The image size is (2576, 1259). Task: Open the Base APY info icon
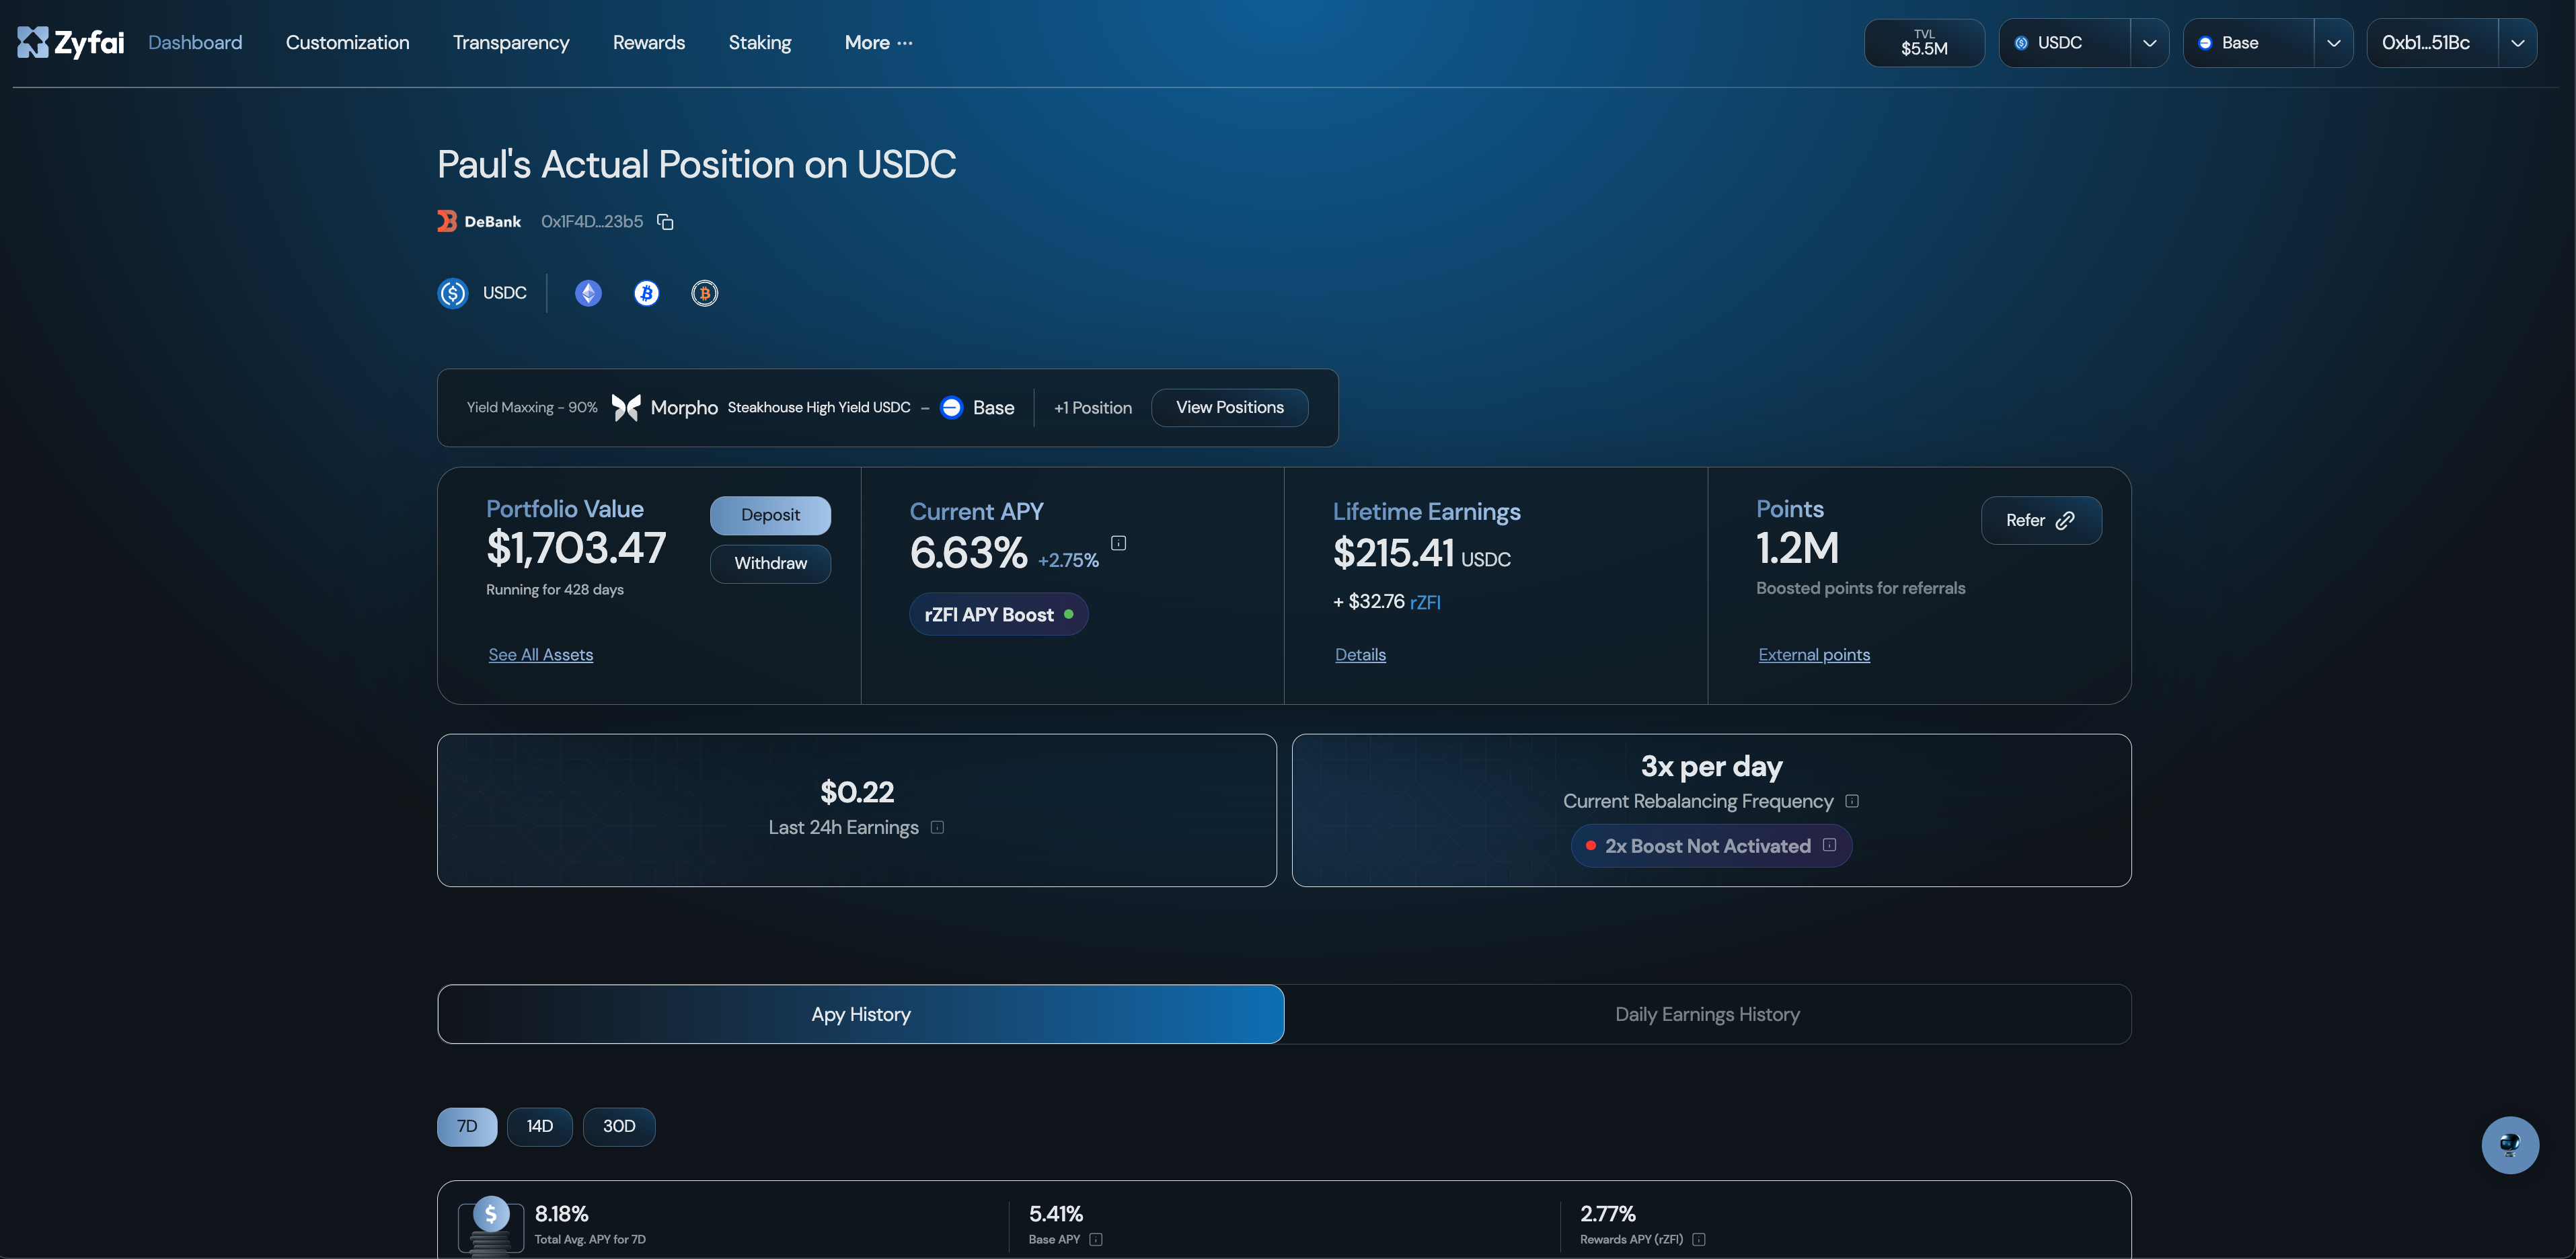coord(1096,1239)
